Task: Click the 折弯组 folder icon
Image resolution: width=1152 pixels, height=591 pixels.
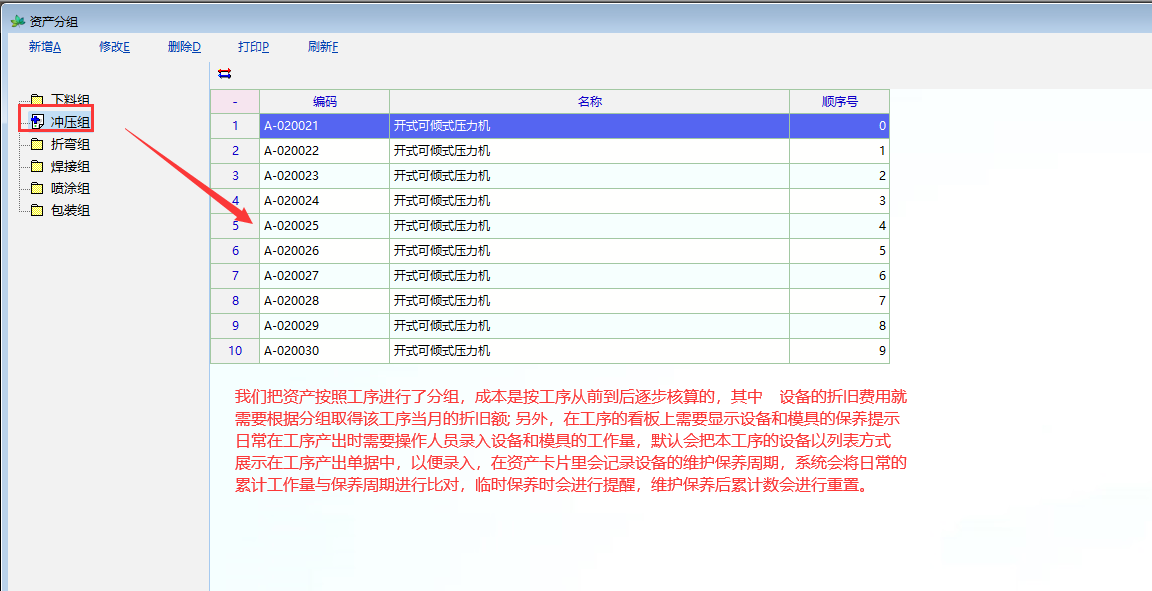Action: (37, 144)
